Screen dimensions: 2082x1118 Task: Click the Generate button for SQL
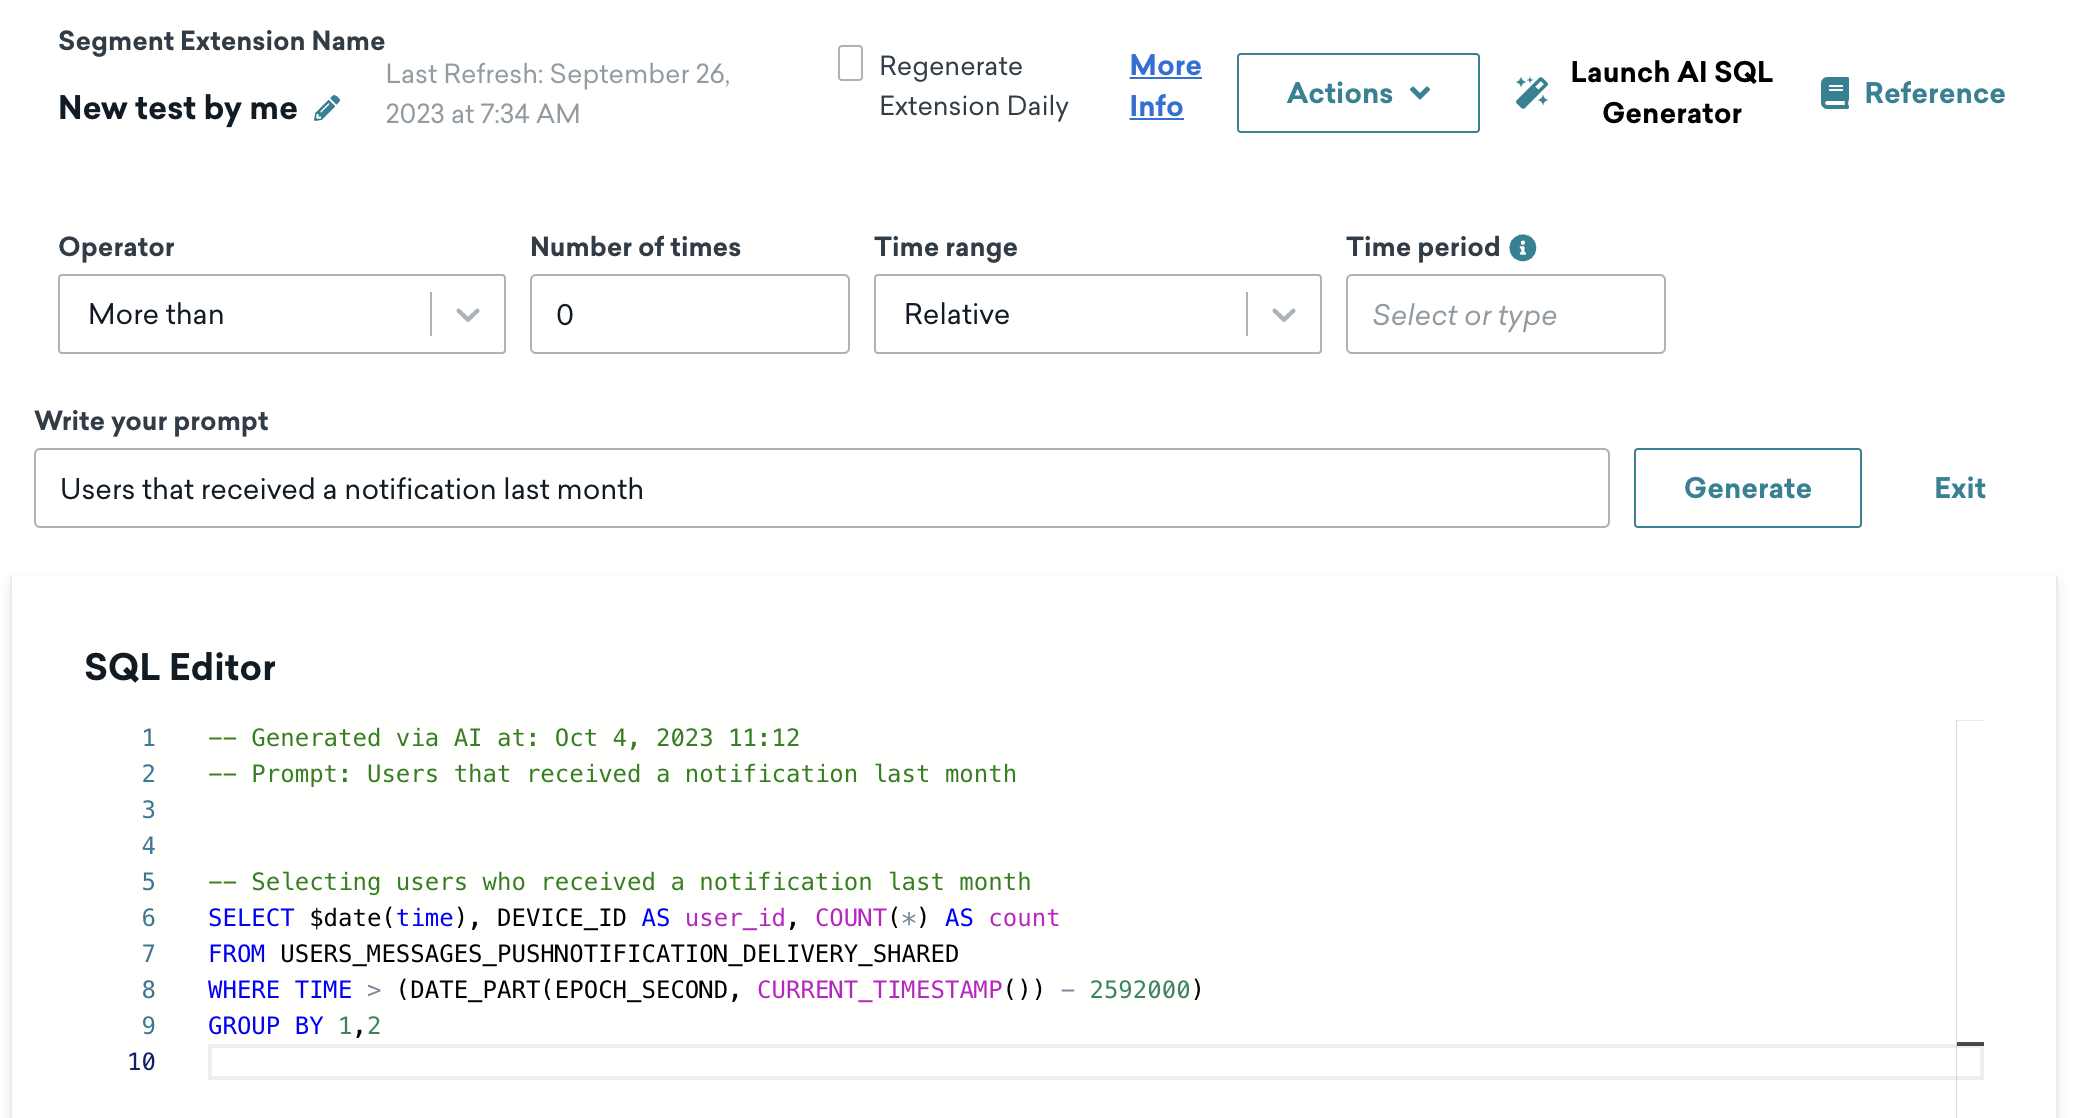click(1747, 487)
